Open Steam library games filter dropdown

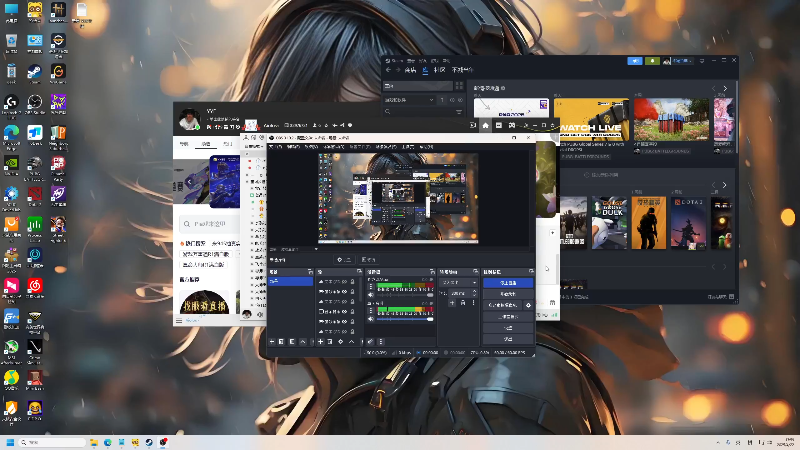point(409,100)
